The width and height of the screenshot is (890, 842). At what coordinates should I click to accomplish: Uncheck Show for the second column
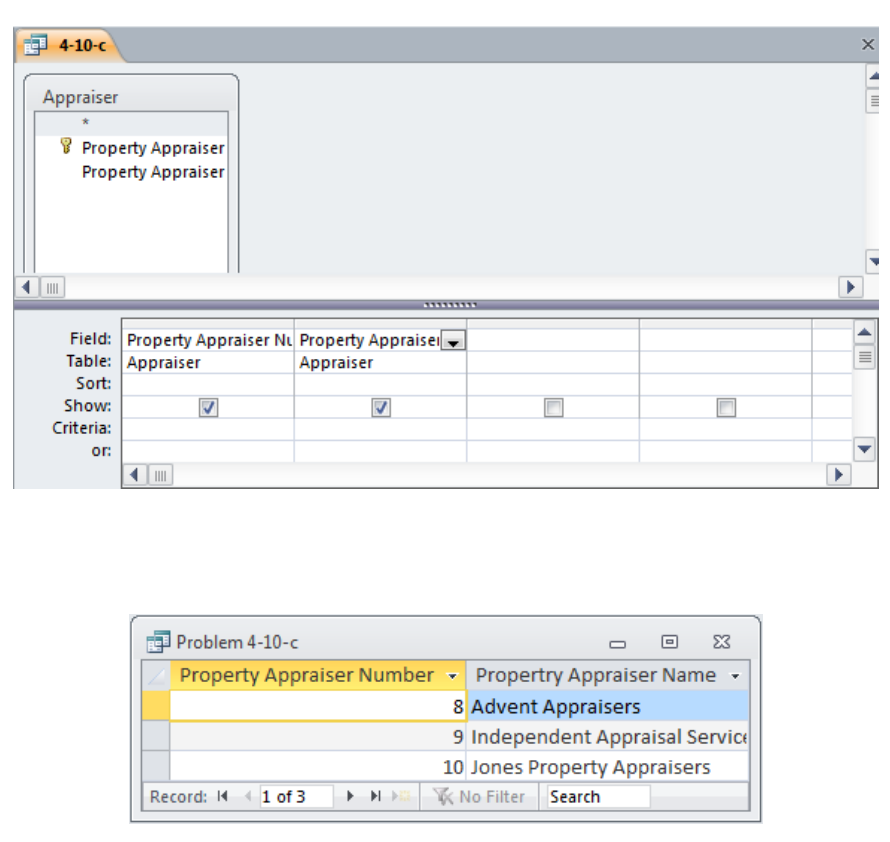[x=381, y=408]
